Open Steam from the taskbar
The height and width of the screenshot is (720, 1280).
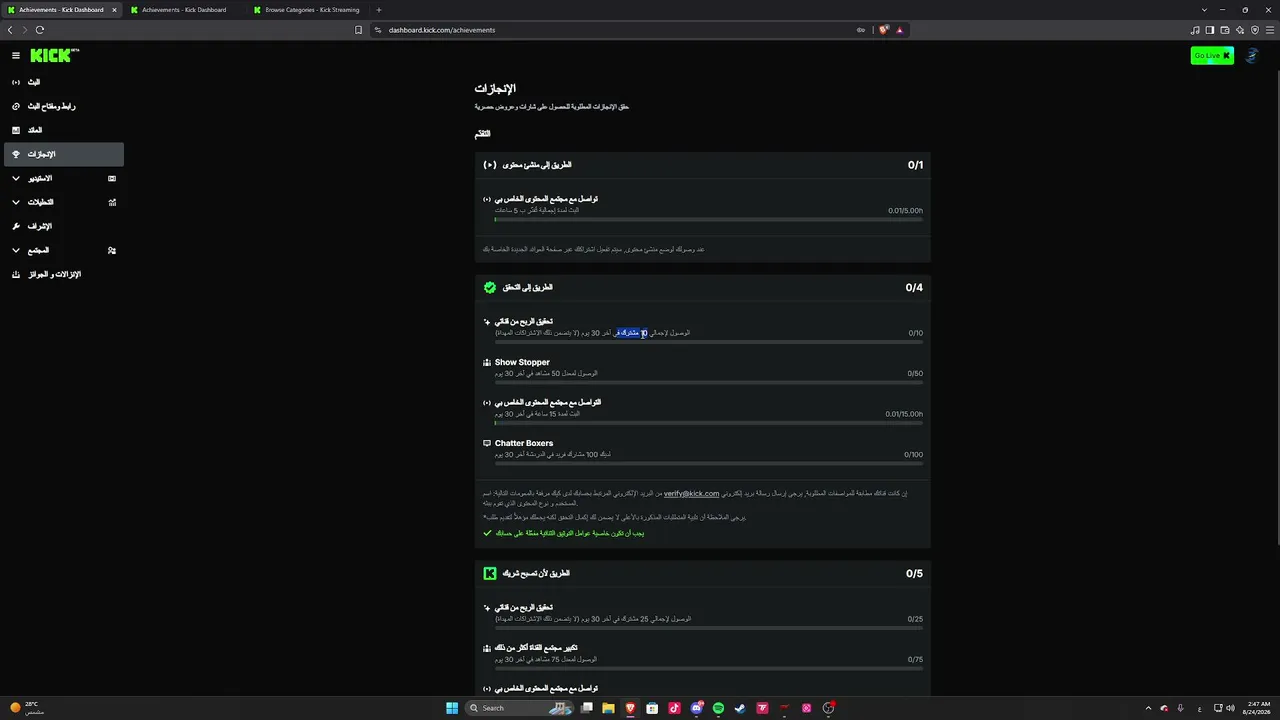[x=740, y=708]
